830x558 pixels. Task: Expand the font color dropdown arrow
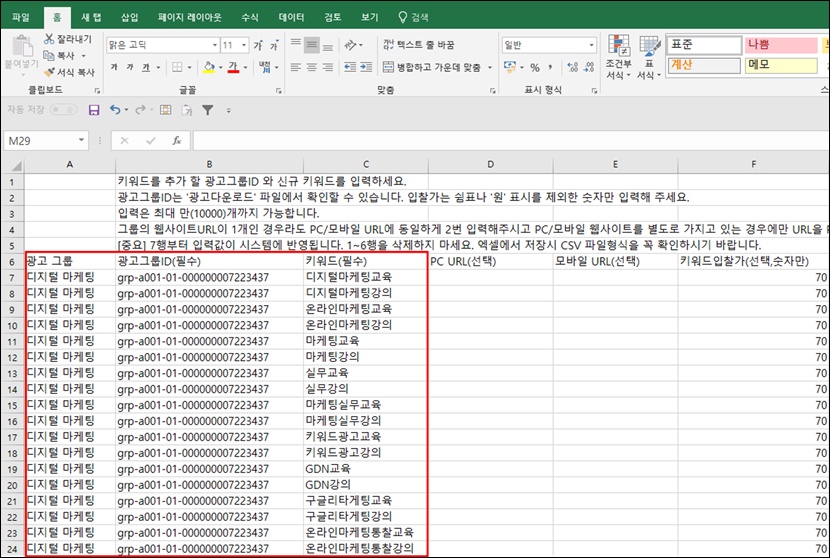(245, 67)
